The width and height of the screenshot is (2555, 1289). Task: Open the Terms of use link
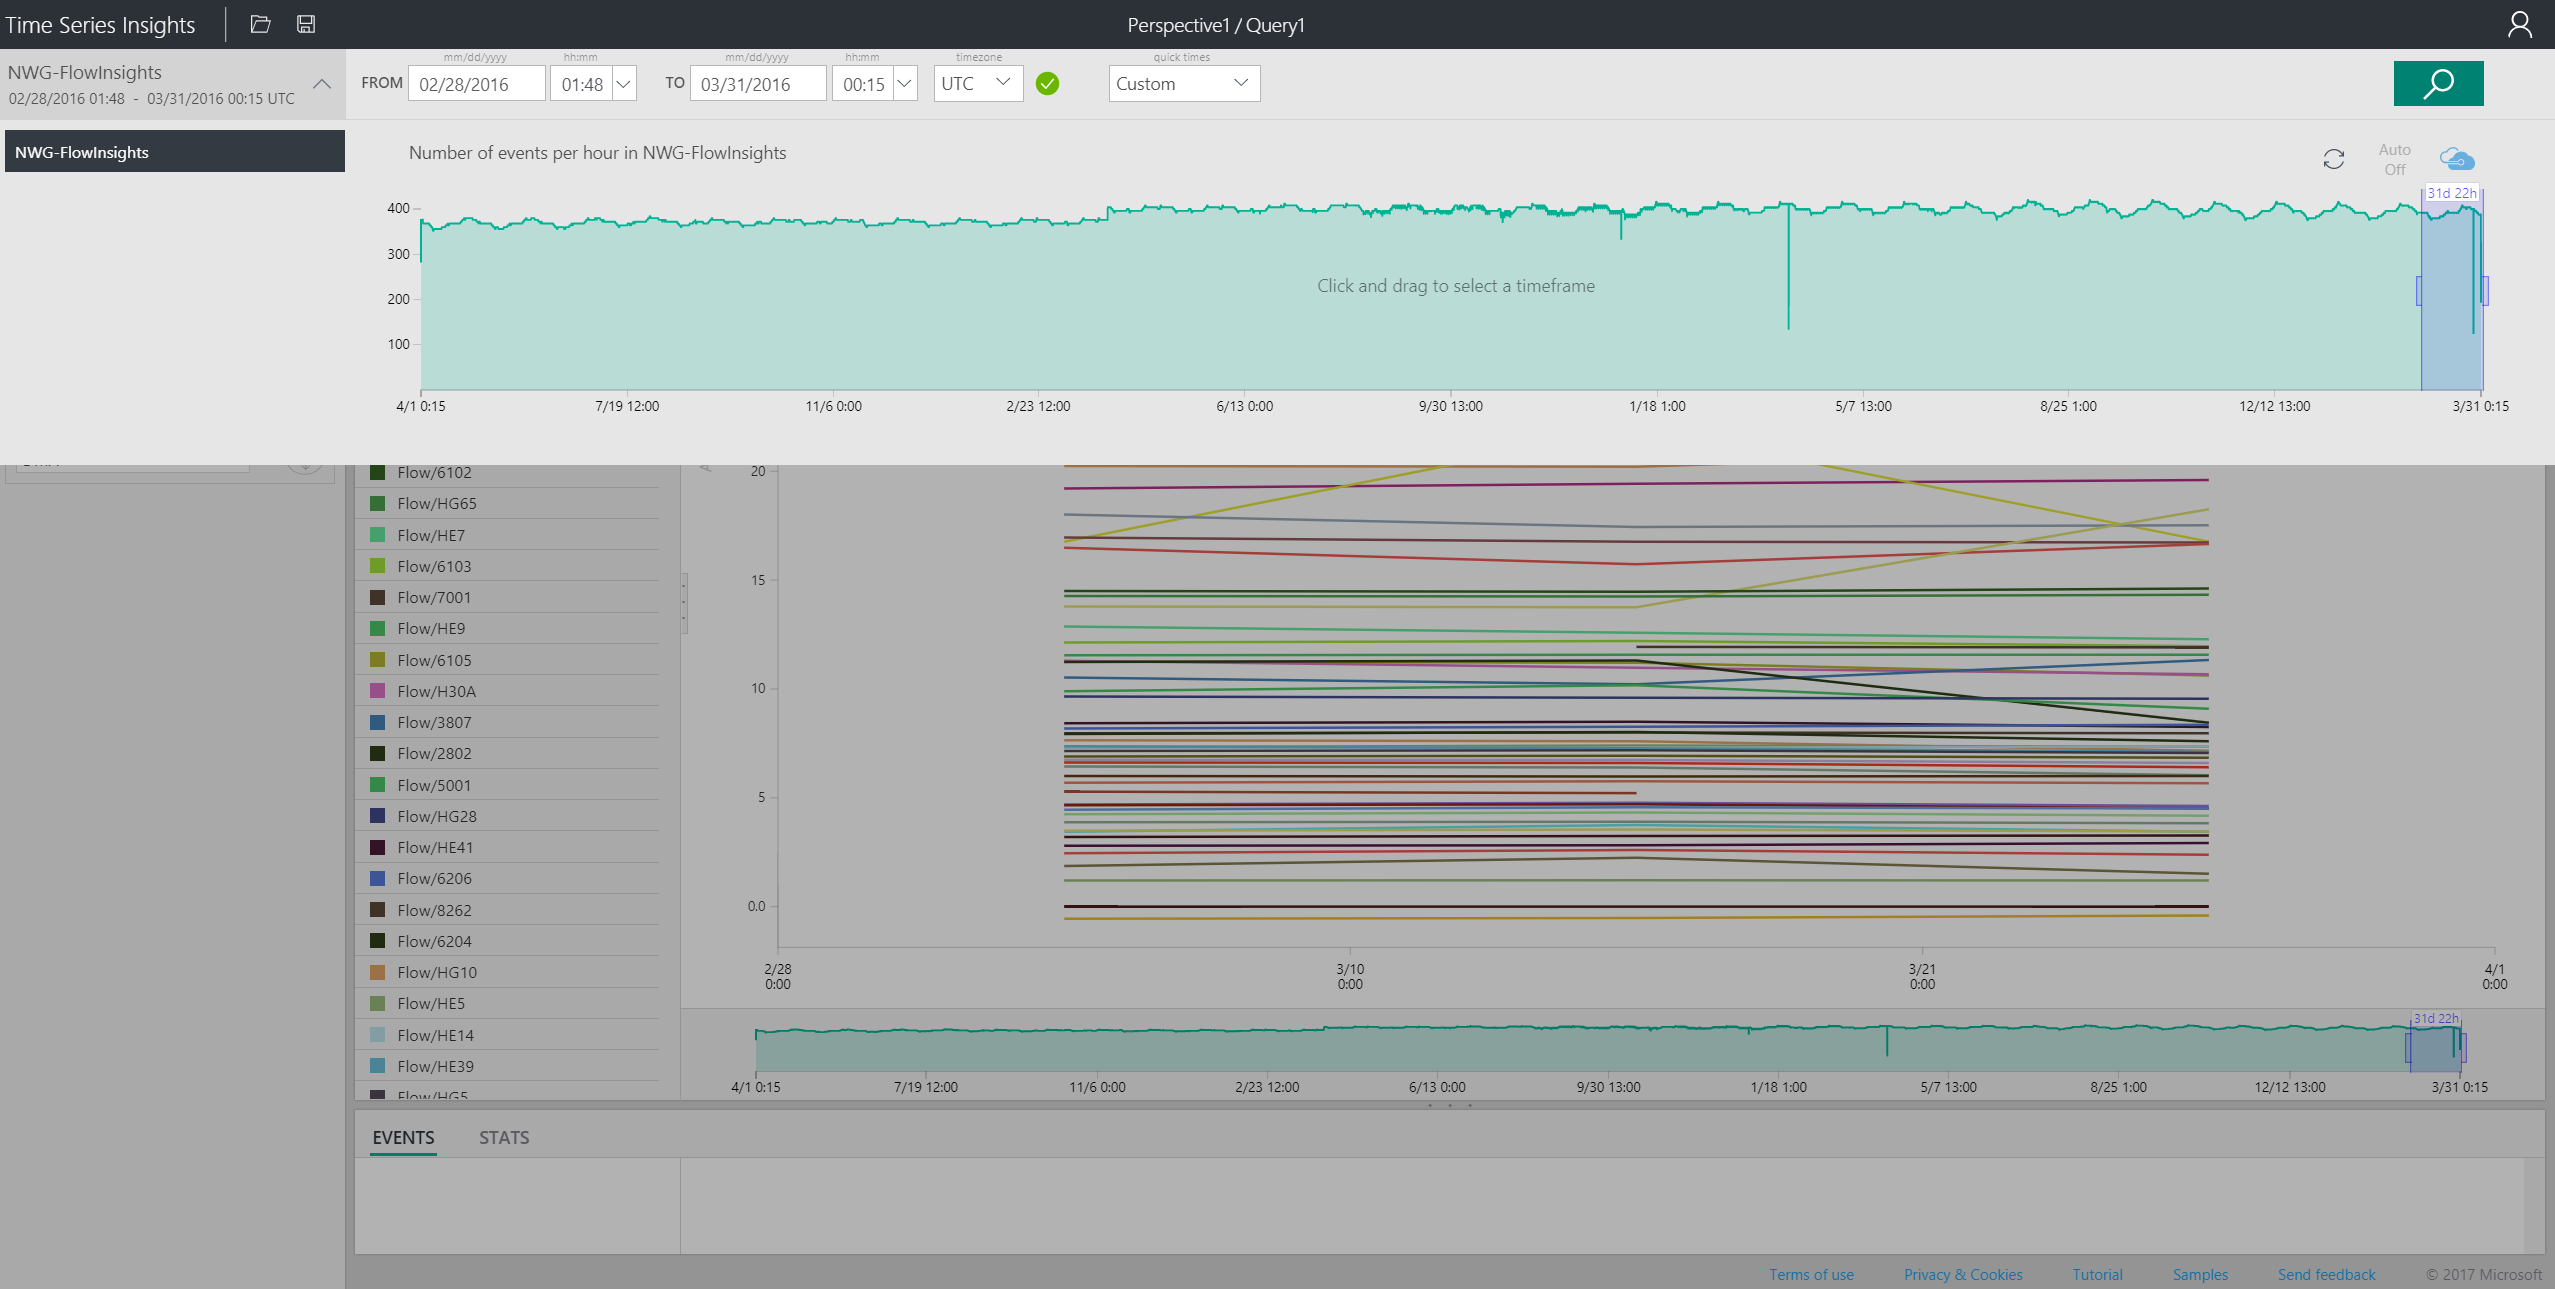pyautogui.click(x=1811, y=1274)
